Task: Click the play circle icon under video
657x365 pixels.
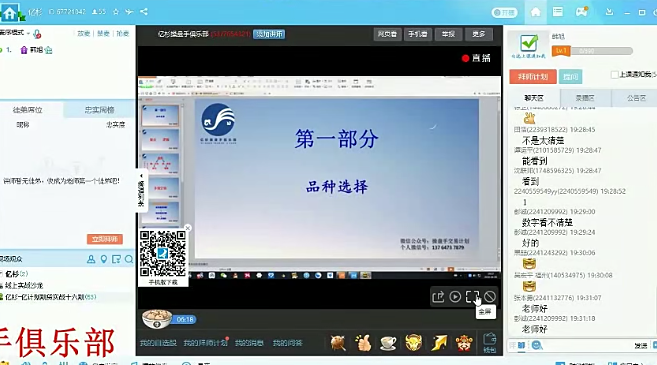Action: tap(455, 297)
